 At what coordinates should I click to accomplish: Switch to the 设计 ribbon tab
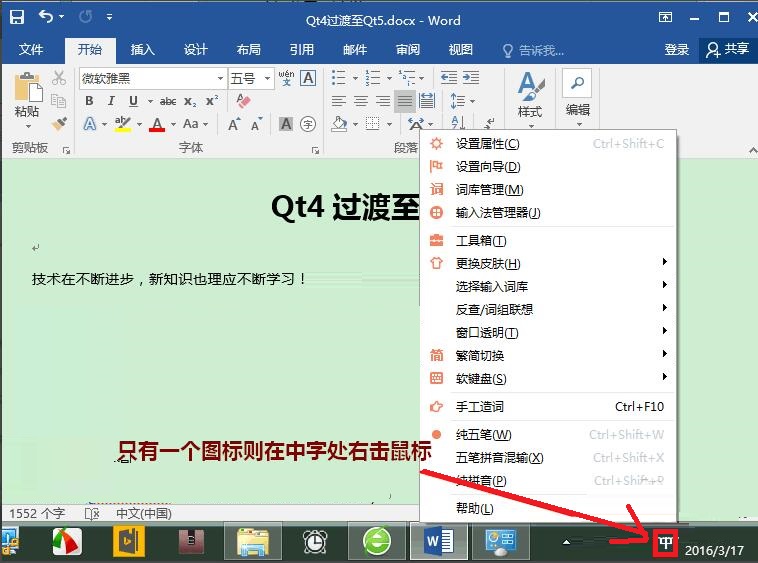click(x=195, y=49)
